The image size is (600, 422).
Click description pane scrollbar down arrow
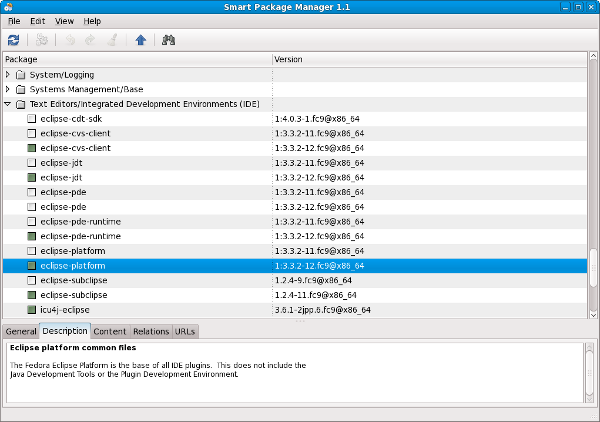pyautogui.click(x=589, y=398)
